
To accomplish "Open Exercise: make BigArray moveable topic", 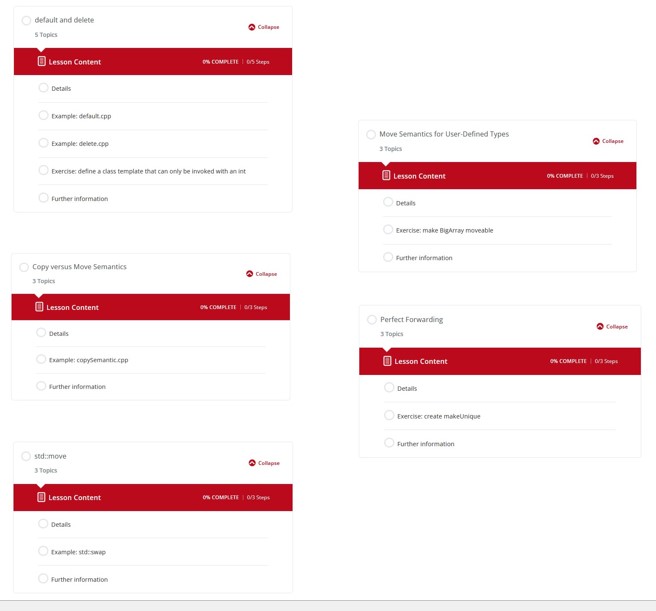I will (444, 230).
